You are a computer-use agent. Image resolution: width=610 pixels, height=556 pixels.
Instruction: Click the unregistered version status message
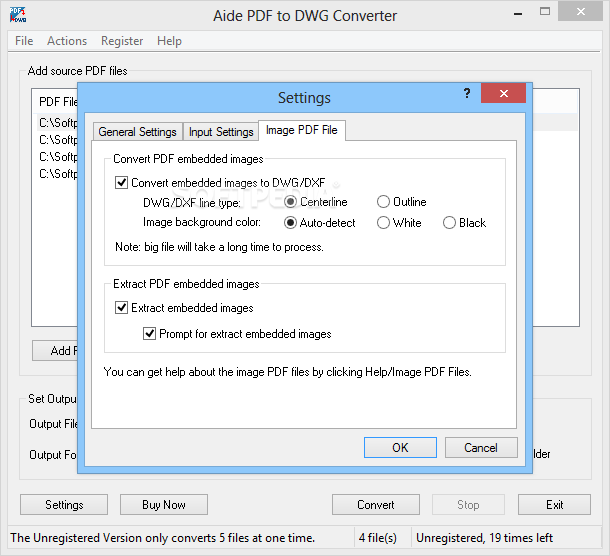pos(163,538)
